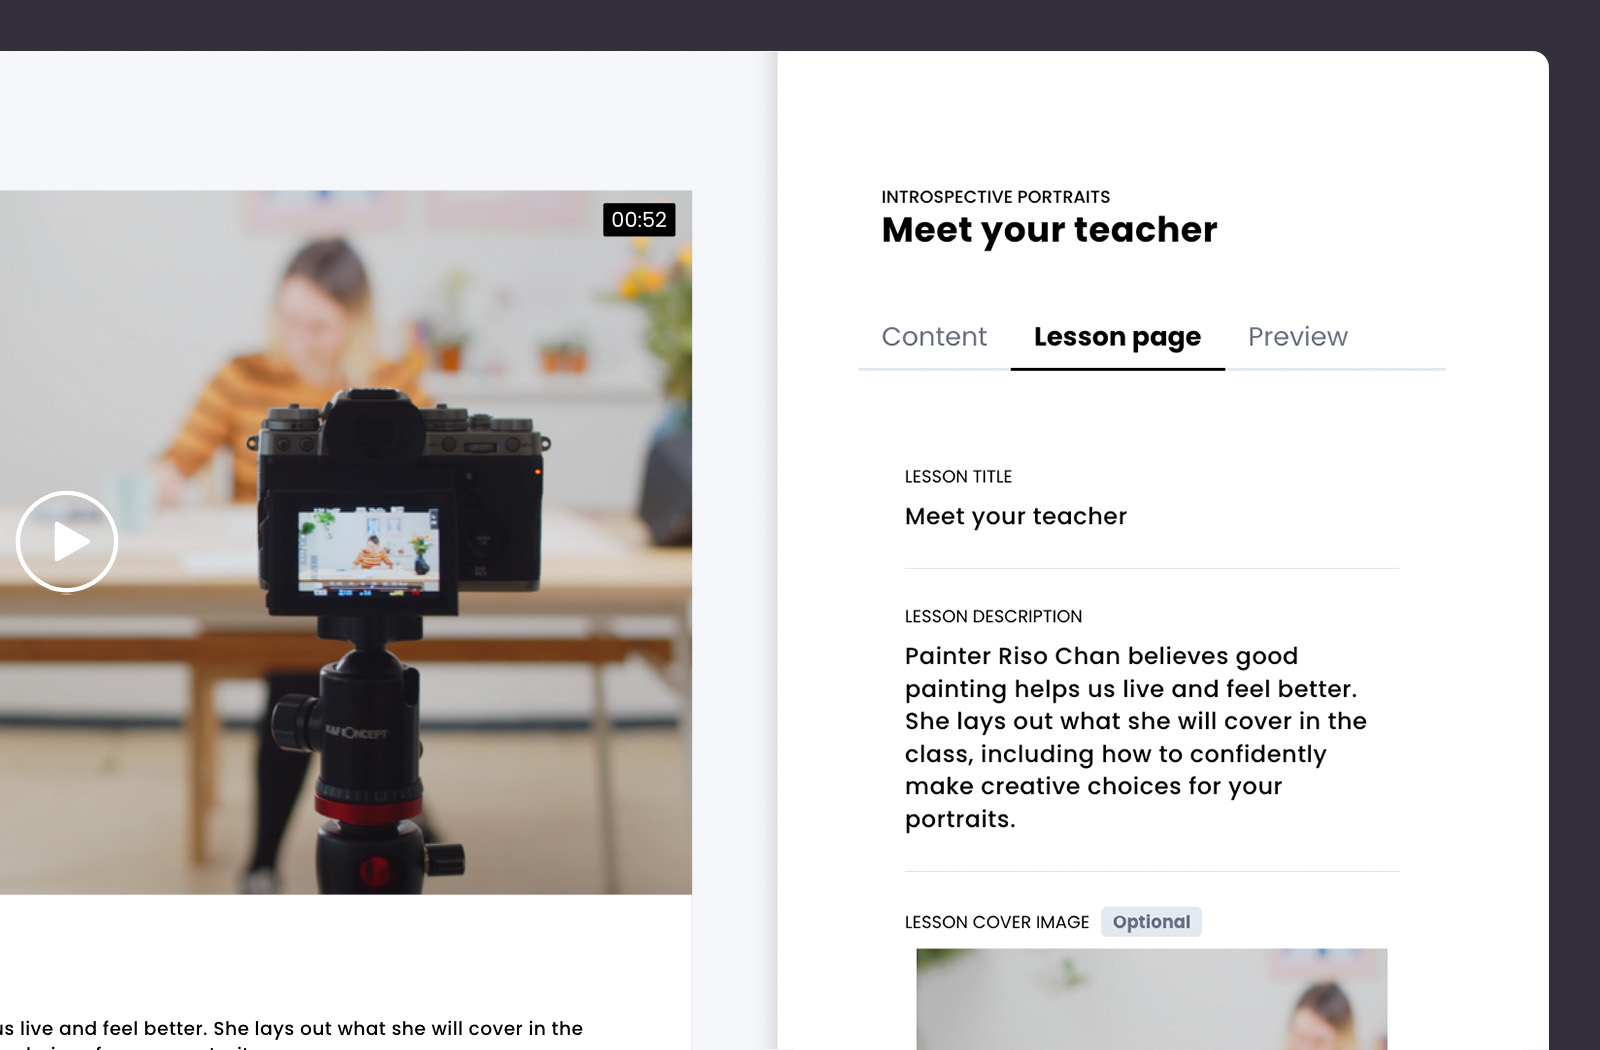Screen dimensions: 1600x1050
Task: Click the Lesson Description label
Action: 993,617
